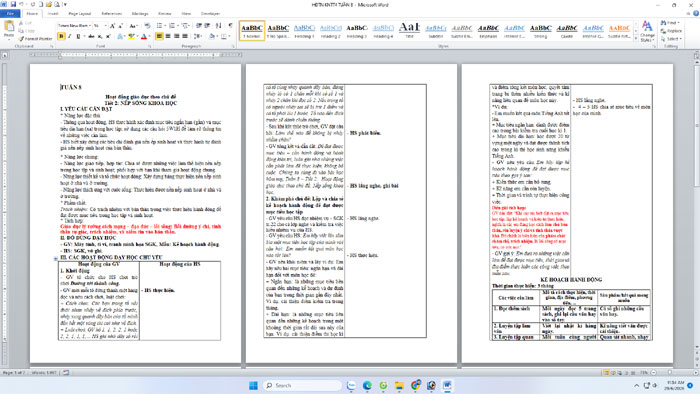The image size is (700, 394).
Task: Click the Format Painter tool
Action: tap(36, 39)
